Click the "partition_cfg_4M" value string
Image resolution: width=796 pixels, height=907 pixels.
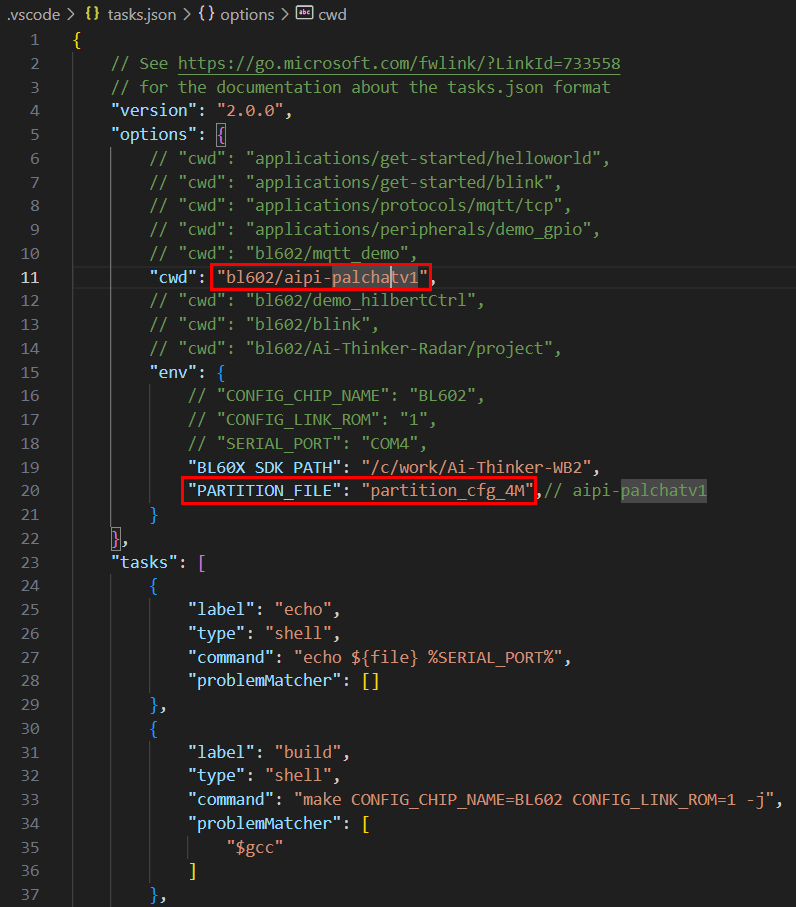click(448, 491)
